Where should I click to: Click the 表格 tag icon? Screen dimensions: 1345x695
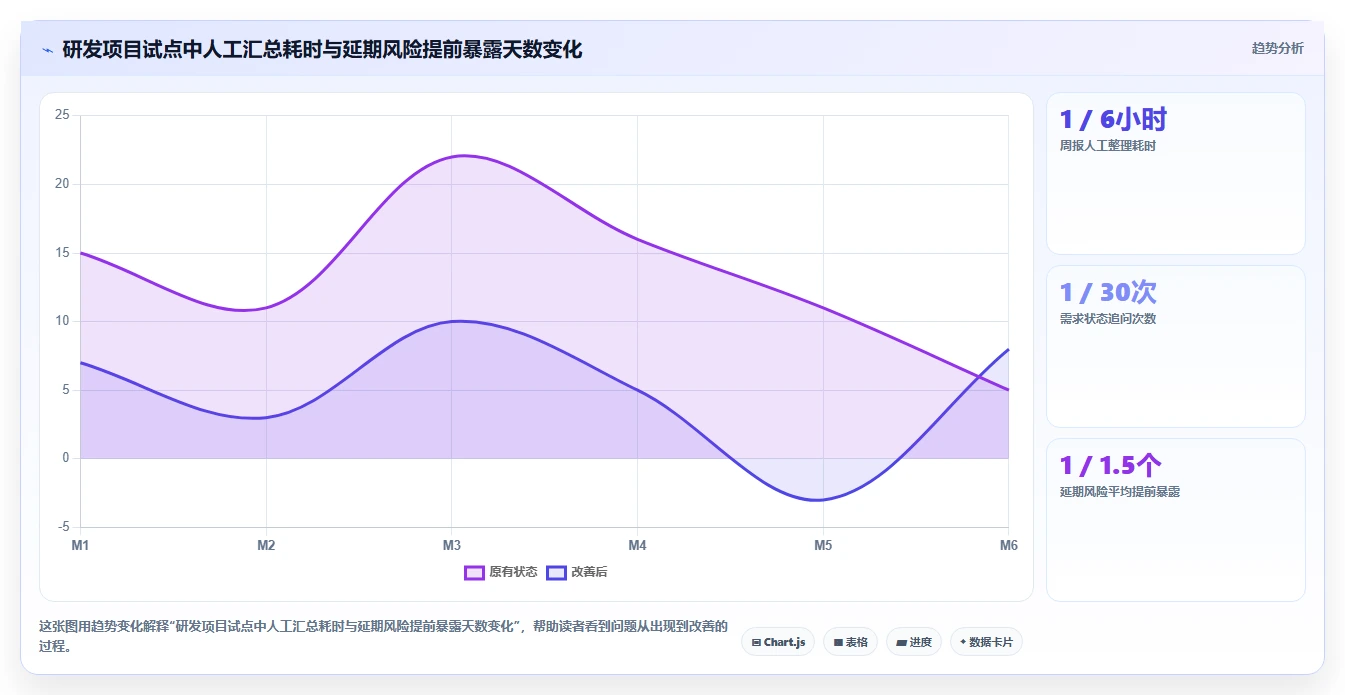tap(838, 642)
